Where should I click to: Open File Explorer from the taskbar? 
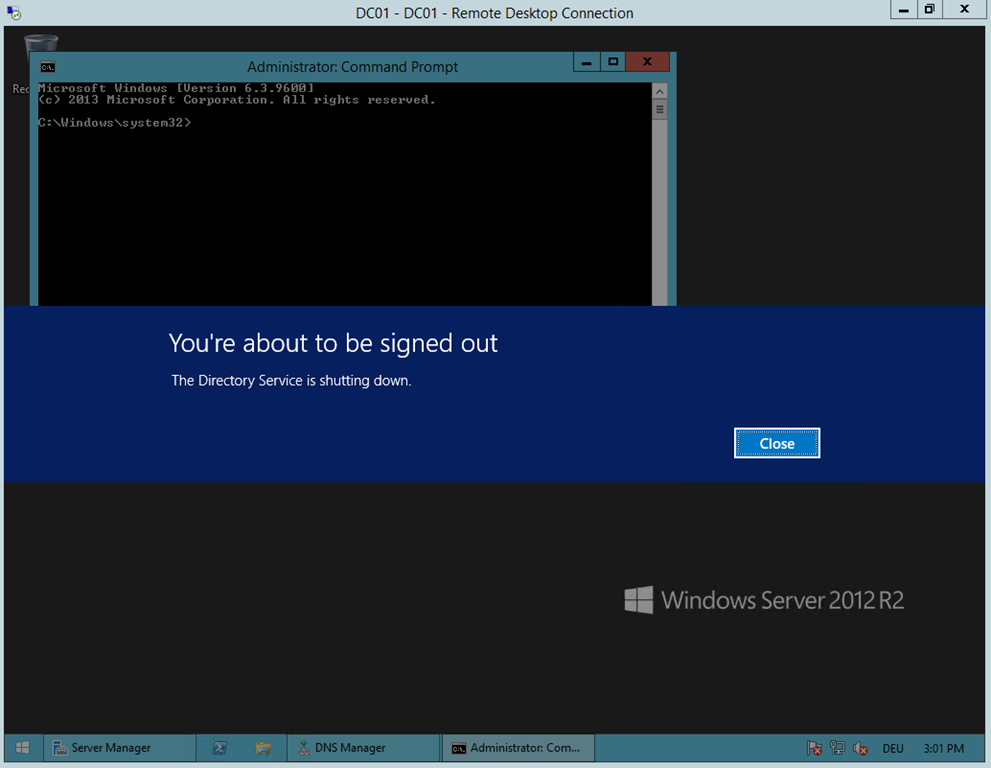(x=263, y=748)
